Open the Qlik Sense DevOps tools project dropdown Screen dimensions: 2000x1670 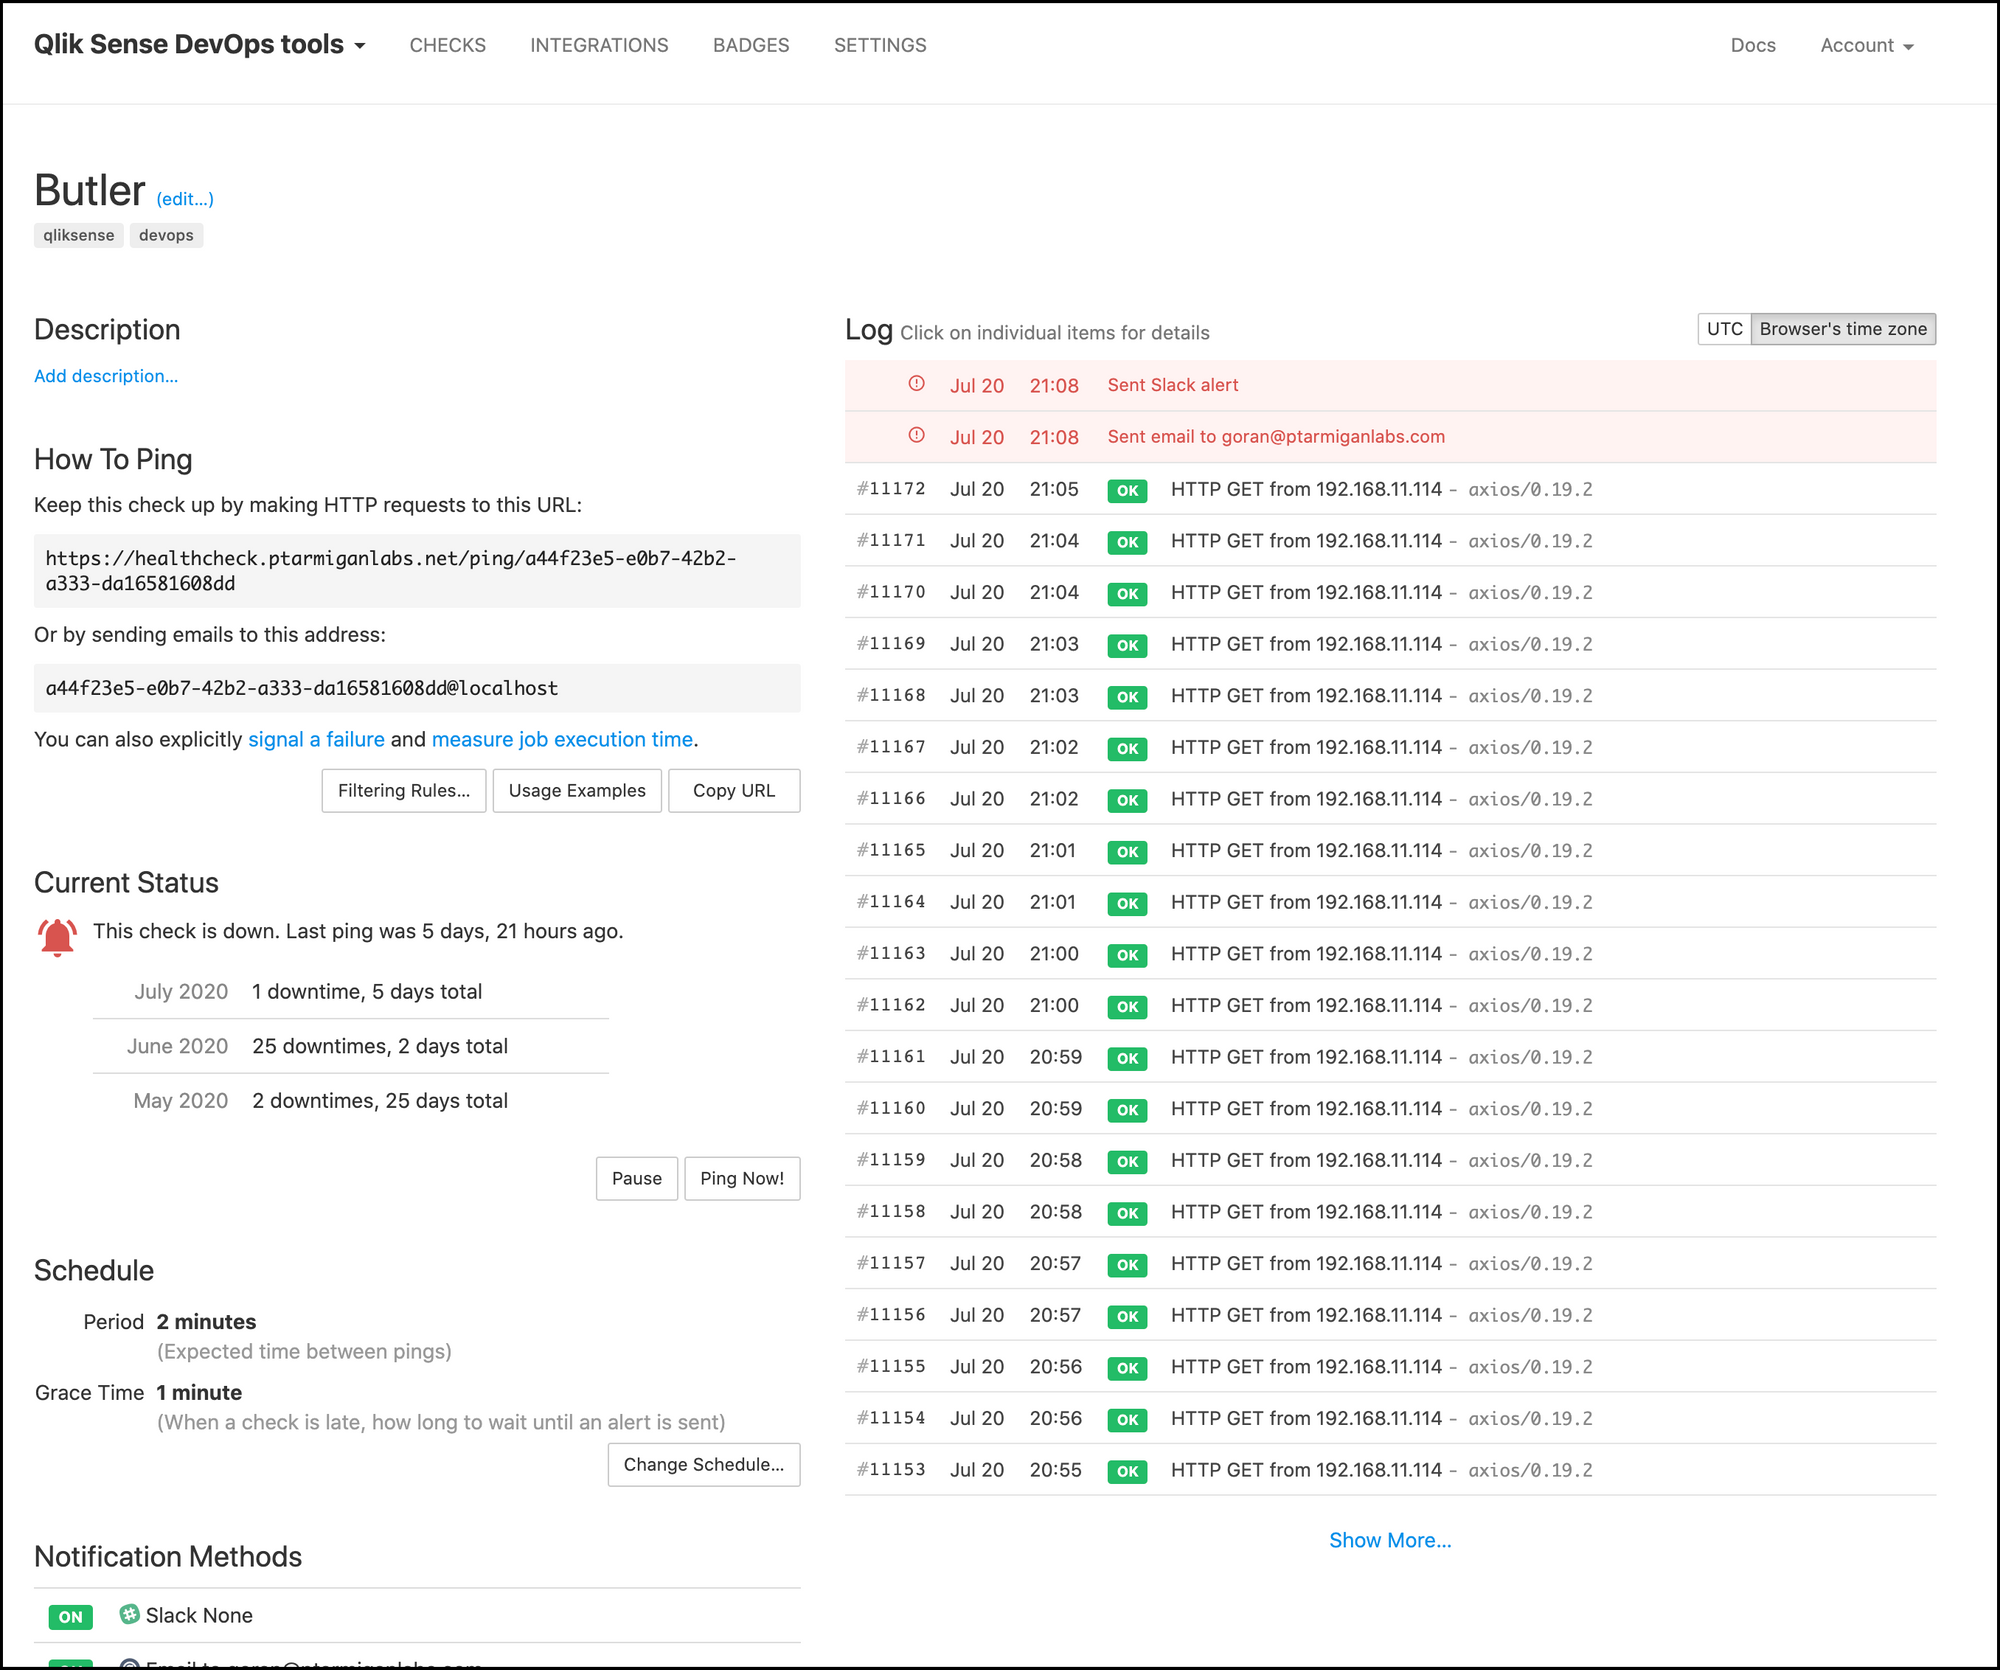point(200,45)
